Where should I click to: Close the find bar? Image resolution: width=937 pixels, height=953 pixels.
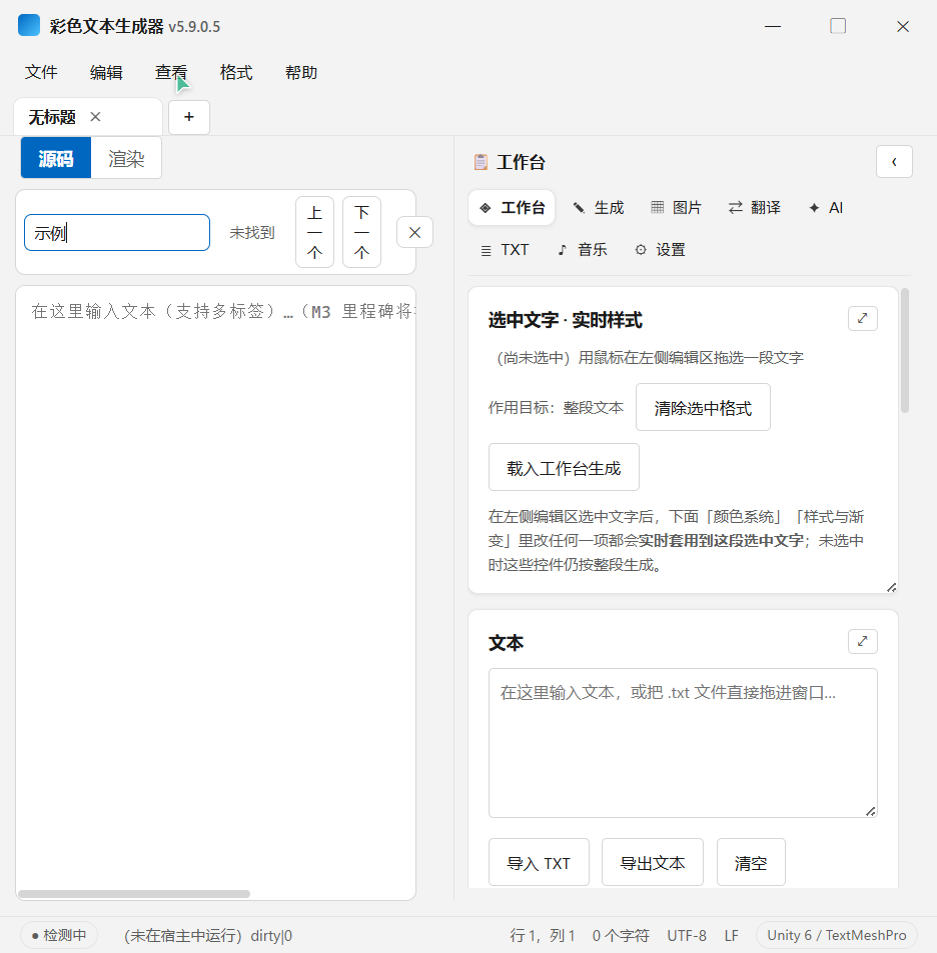(414, 232)
